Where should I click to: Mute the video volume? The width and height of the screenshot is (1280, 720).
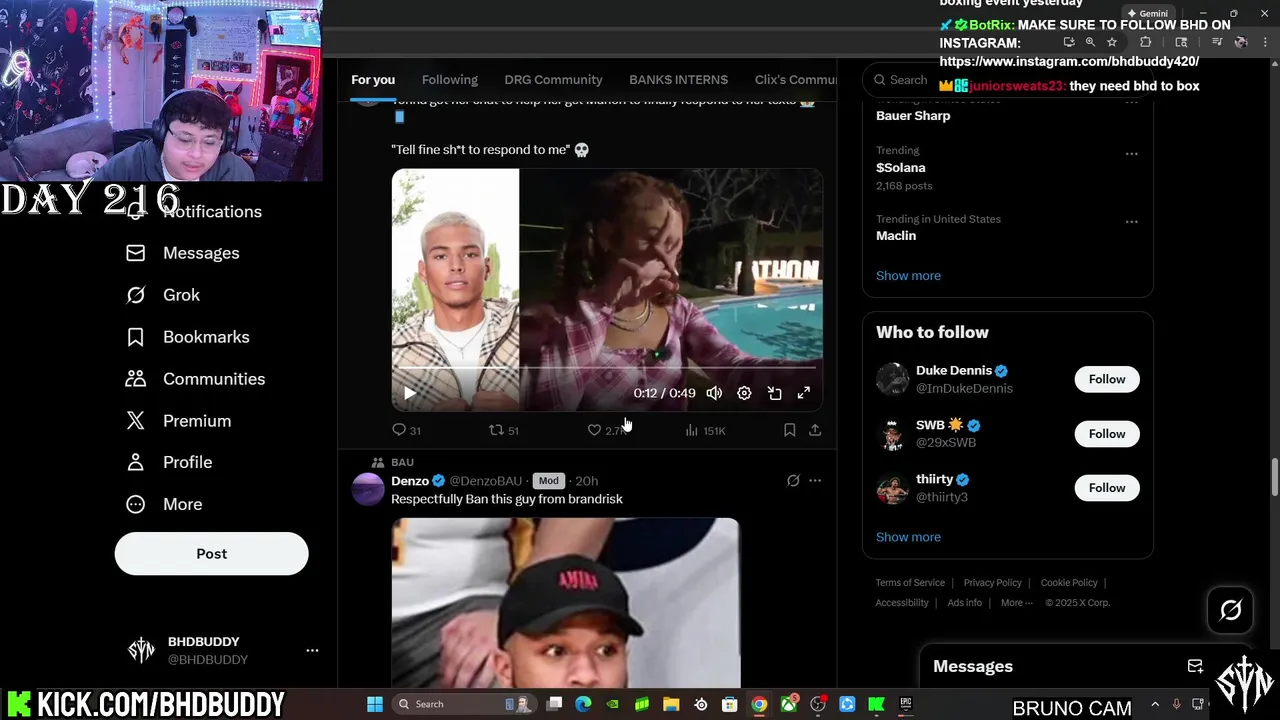(x=714, y=393)
